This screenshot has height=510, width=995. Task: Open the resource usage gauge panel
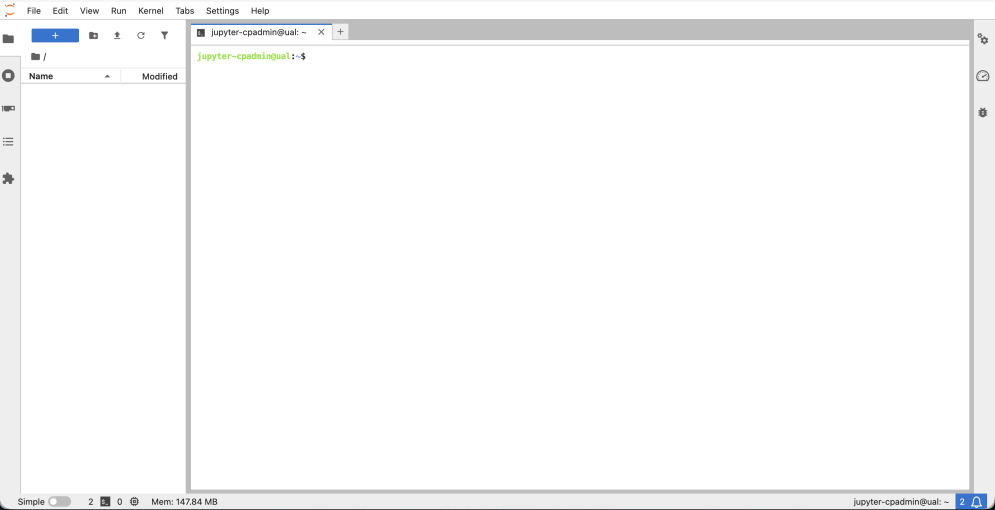point(982,76)
